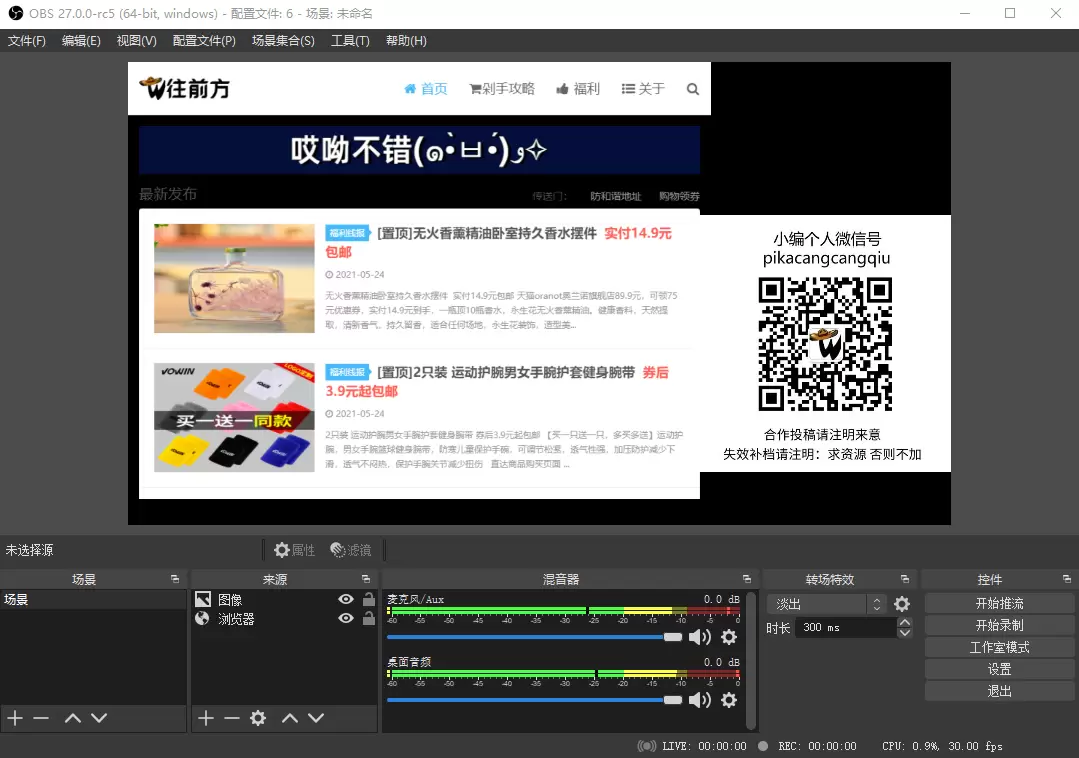This screenshot has height=758, width=1079.
Task: Select the 图像 source row
Action: click(x=284, y=599)
